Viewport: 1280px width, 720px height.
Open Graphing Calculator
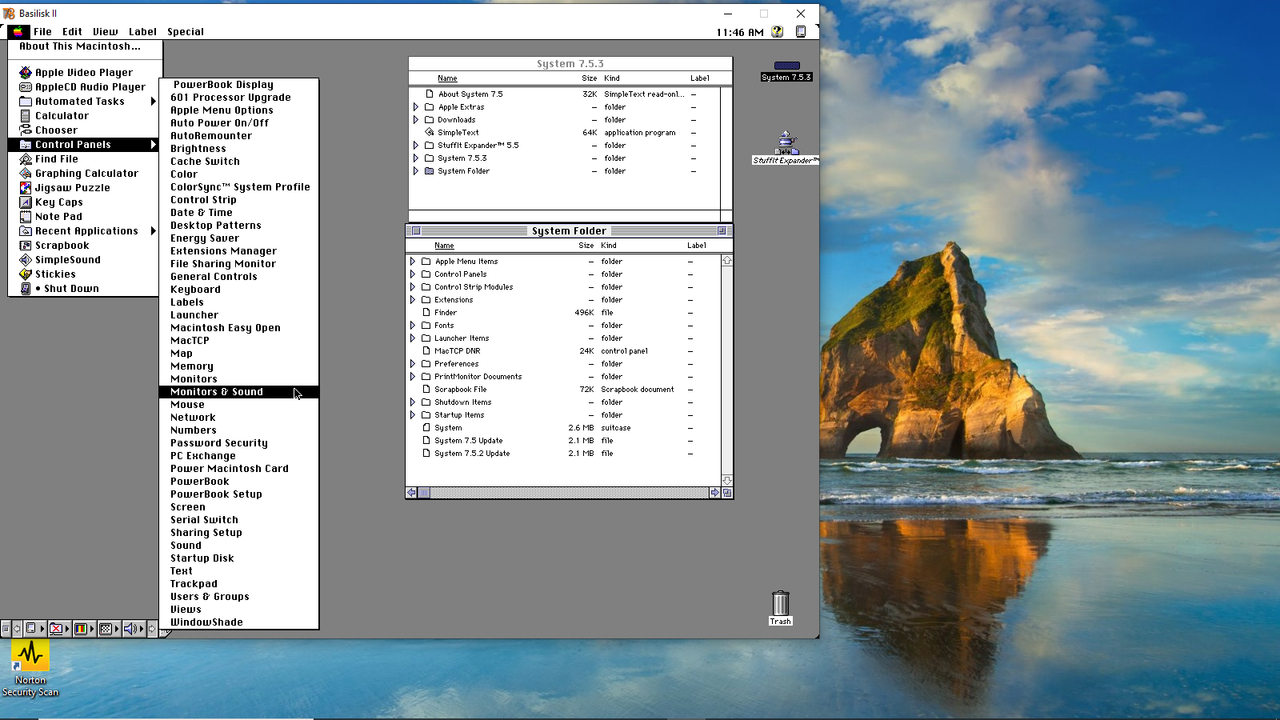[x=84, y=173]
